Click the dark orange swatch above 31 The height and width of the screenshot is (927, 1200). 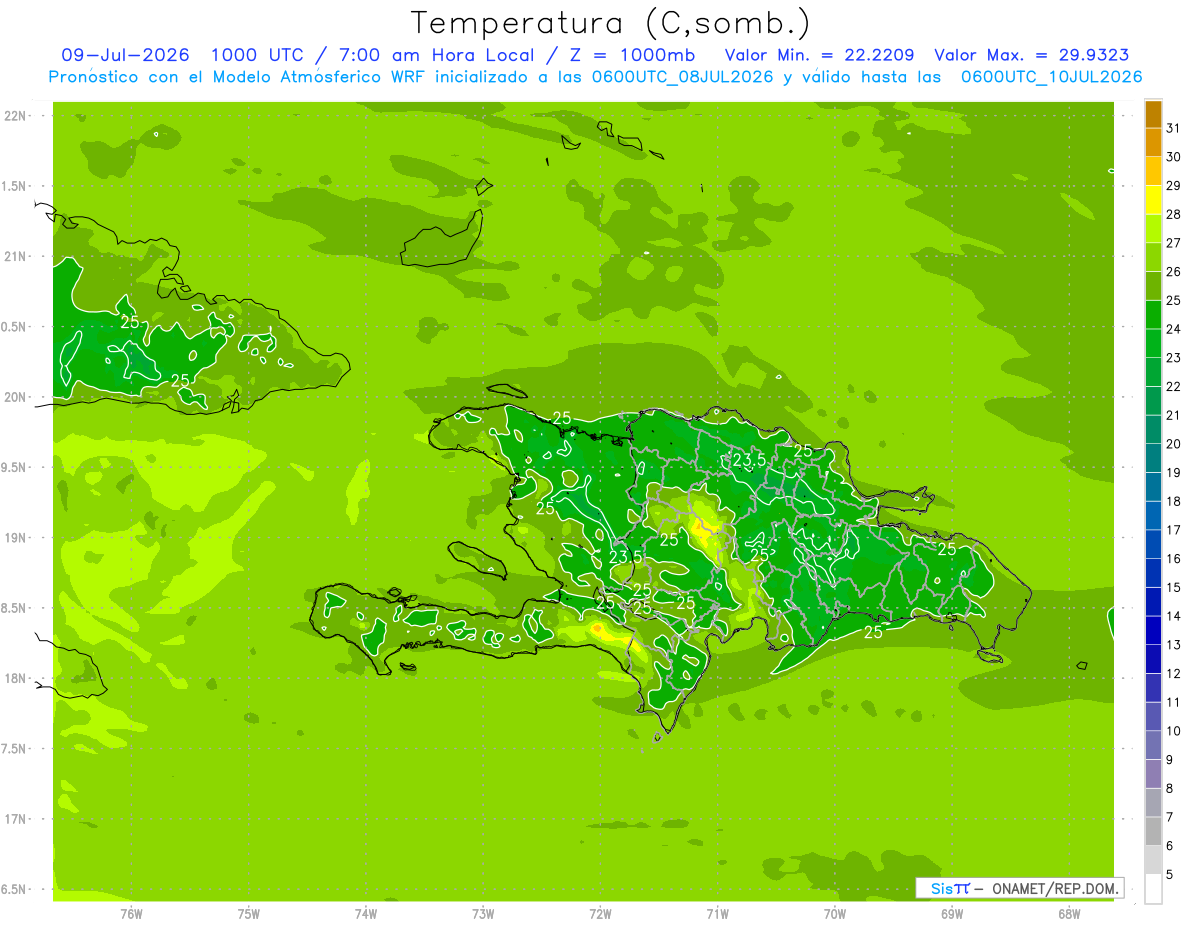[x=1153, y=114]
